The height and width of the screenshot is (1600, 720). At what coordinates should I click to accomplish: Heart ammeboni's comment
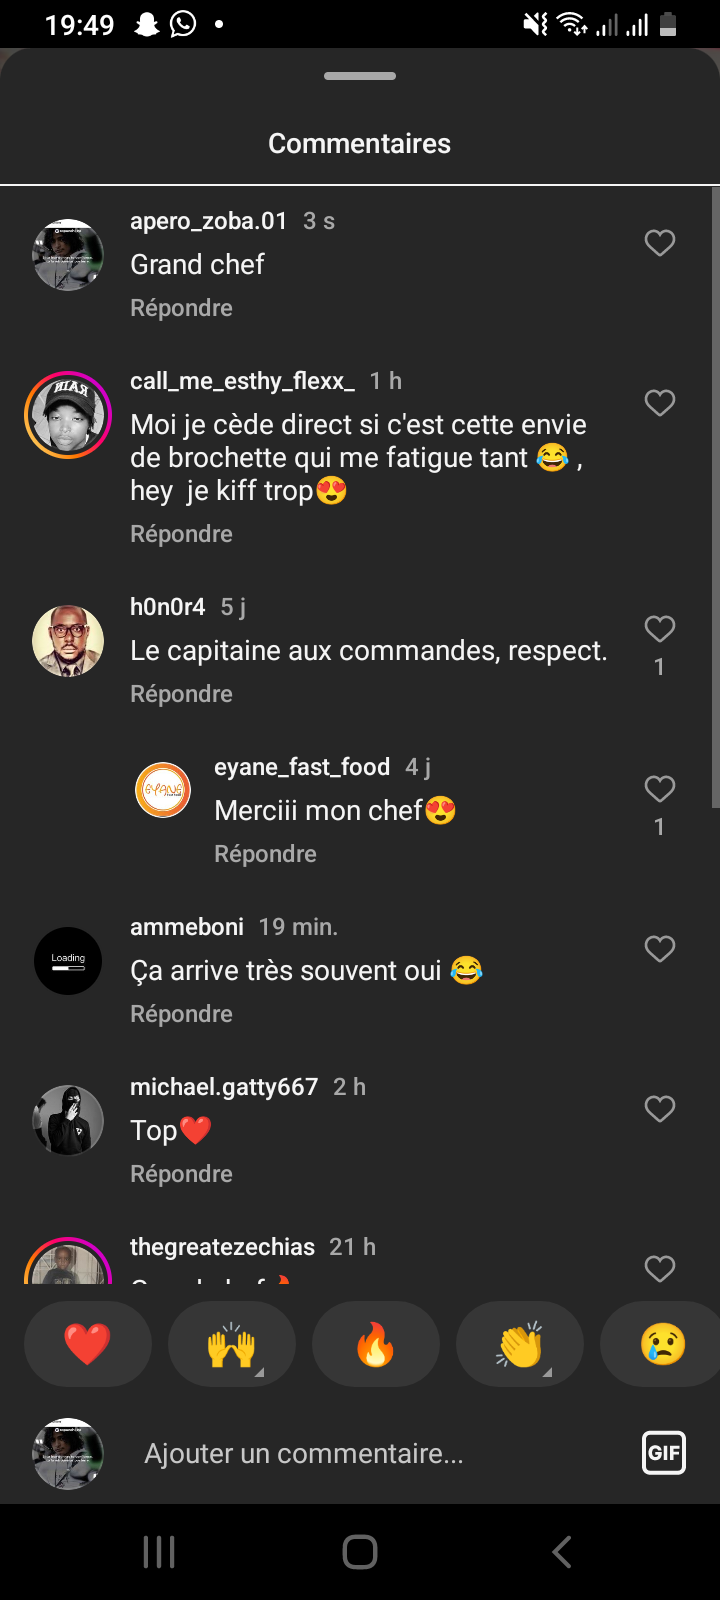tap(659, 949)
